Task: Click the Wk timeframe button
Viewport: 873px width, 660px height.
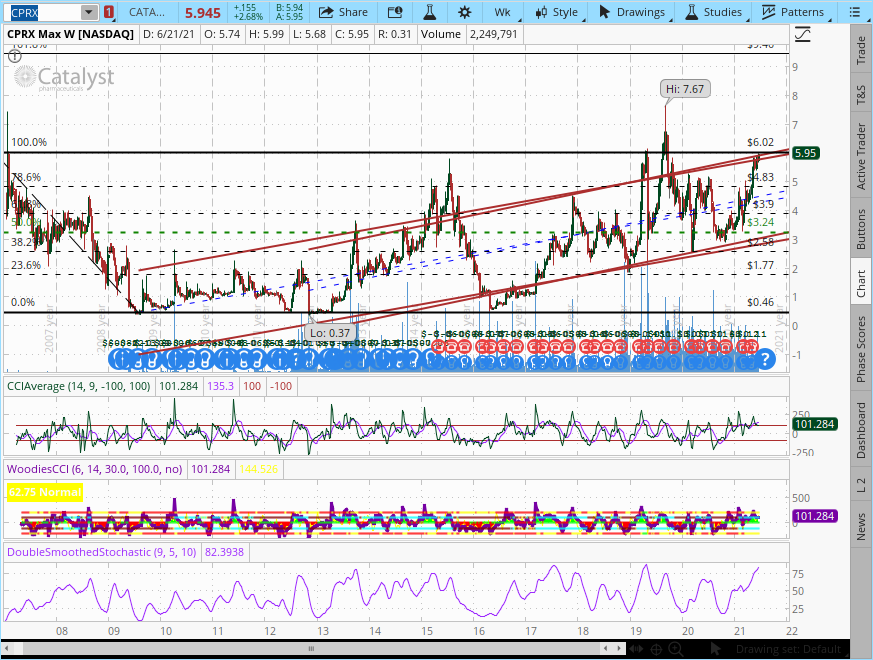Action: tap(502, 12)
